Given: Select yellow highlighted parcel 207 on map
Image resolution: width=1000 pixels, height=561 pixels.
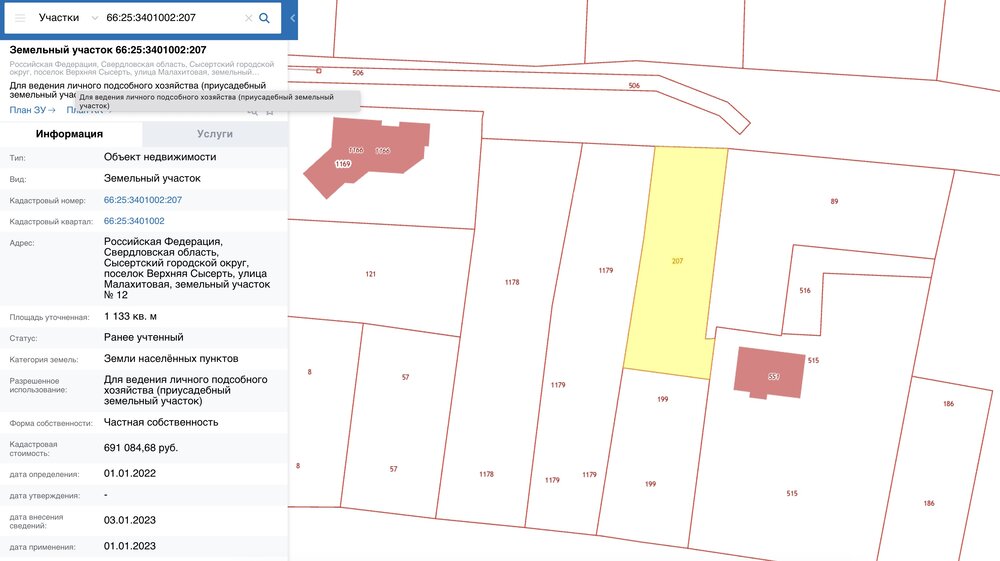Looking at the screenshot, I should coord(677,261).
